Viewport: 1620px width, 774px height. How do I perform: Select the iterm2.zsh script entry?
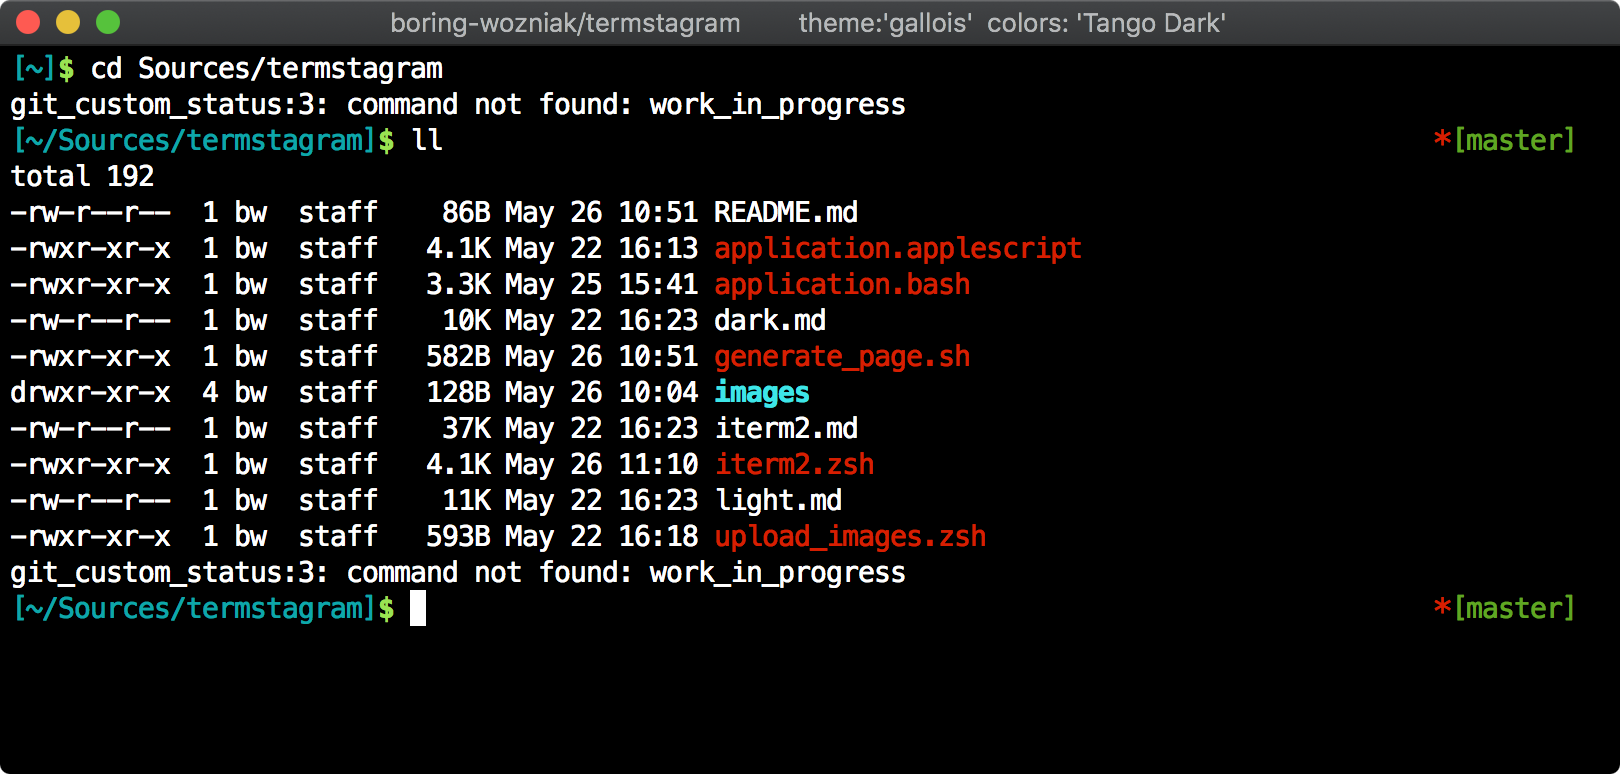click(794, 464)
